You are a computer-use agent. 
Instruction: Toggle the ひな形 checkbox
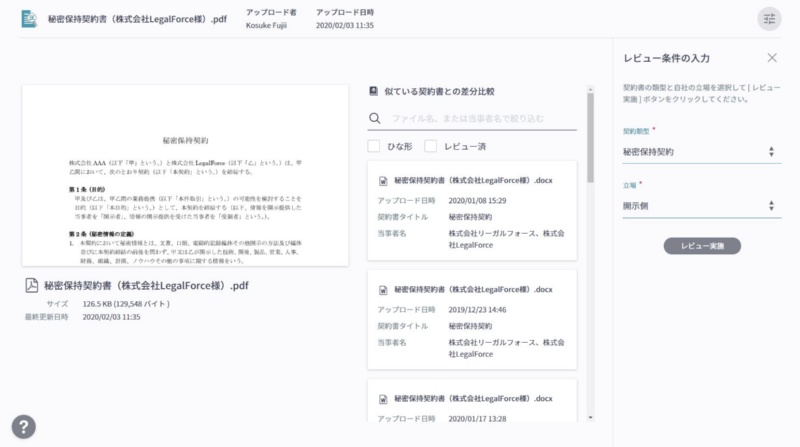coord(373,146)
